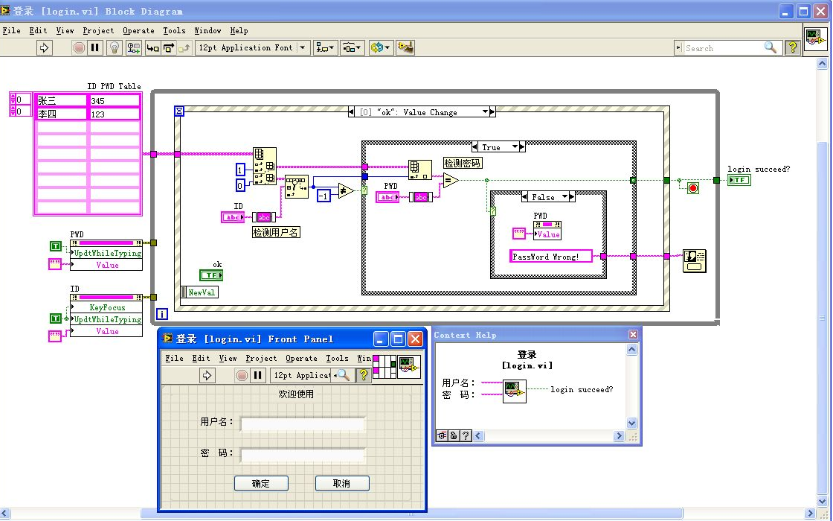Image resolution: width=833 pixels, height=521 pixels.
Task: Click the PassWord Wrong! string constant
Action: click(550, 257)
